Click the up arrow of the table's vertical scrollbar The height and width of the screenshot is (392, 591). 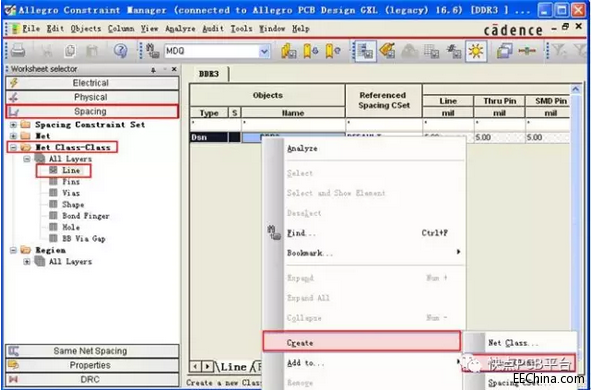[x=576, y=89]
